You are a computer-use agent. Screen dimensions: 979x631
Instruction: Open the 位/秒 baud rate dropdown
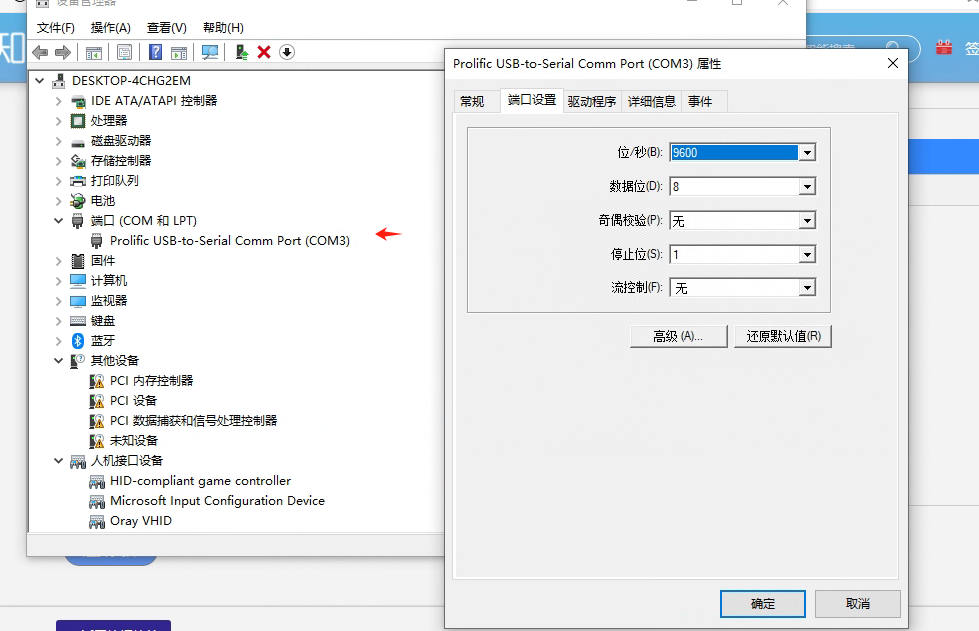pyautogui.click(x=807, y=153)
